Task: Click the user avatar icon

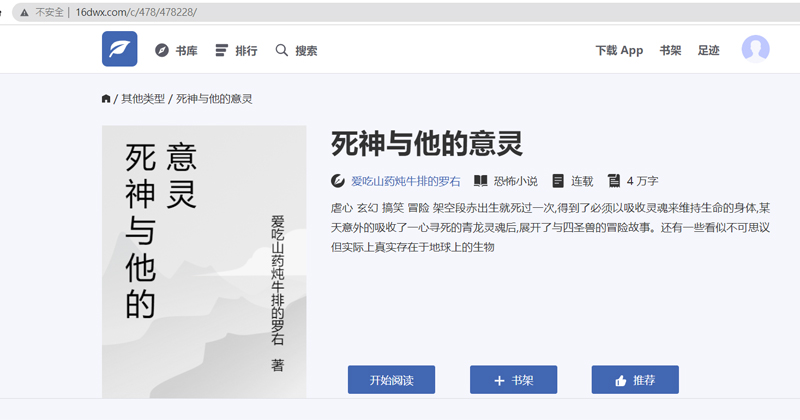Action: point(756,49)
